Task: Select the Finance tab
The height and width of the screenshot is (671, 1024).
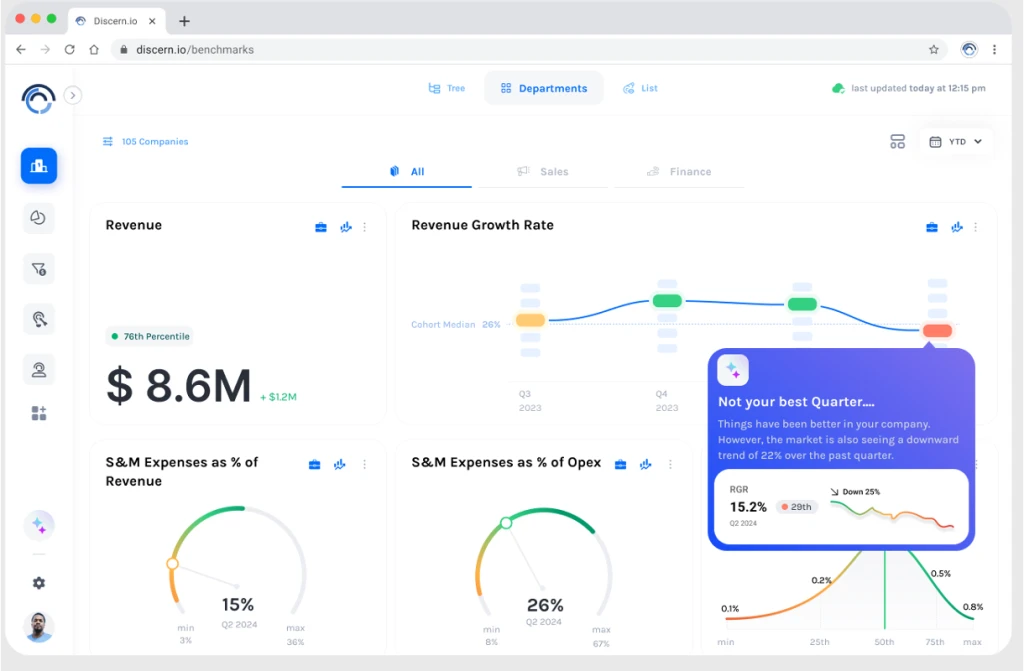Action: (679, 172)
